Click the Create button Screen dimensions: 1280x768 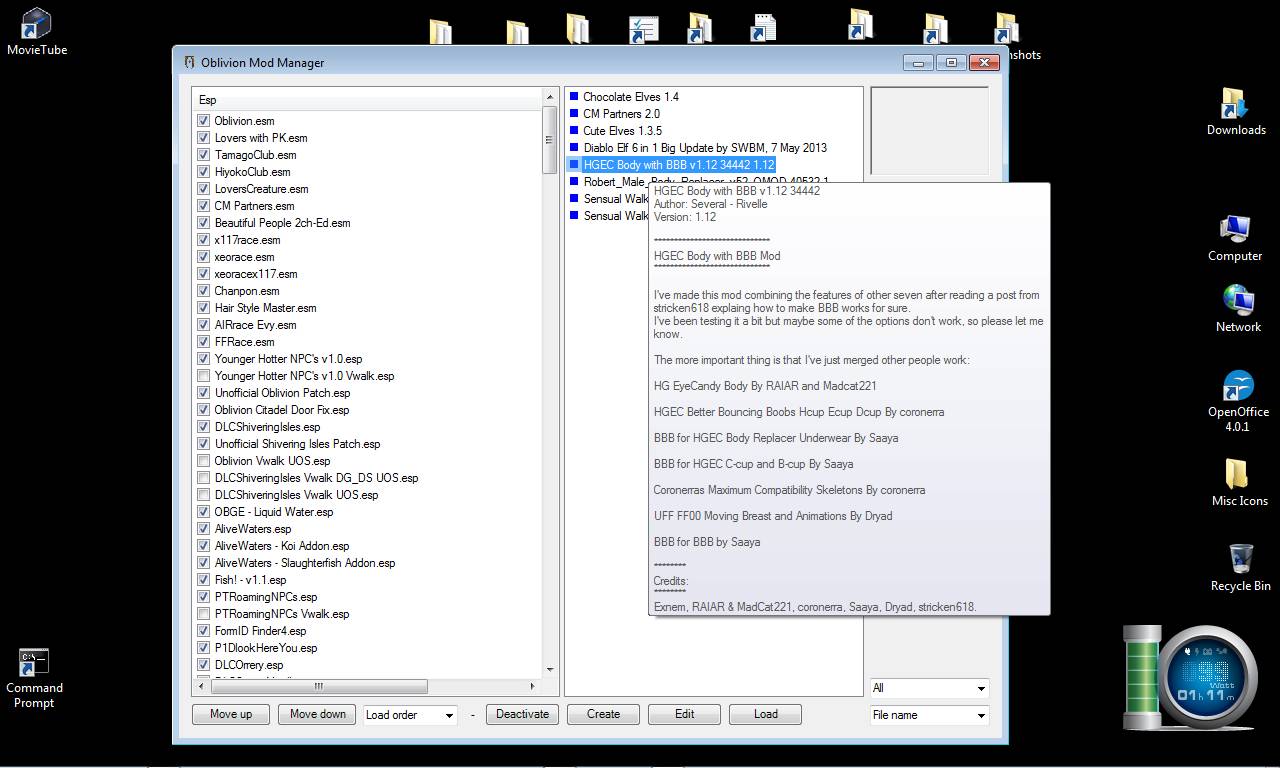[602, 714]
